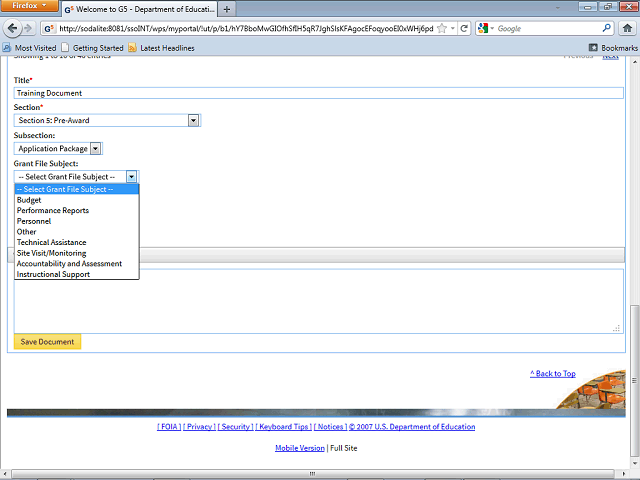Go back using the browser back arrow

(x=12, y=28)
